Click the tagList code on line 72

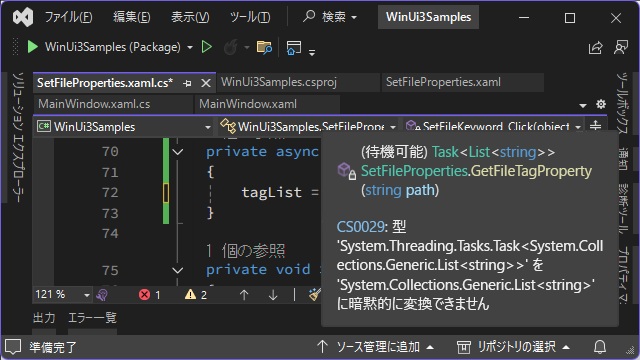(x=271, y=192)
